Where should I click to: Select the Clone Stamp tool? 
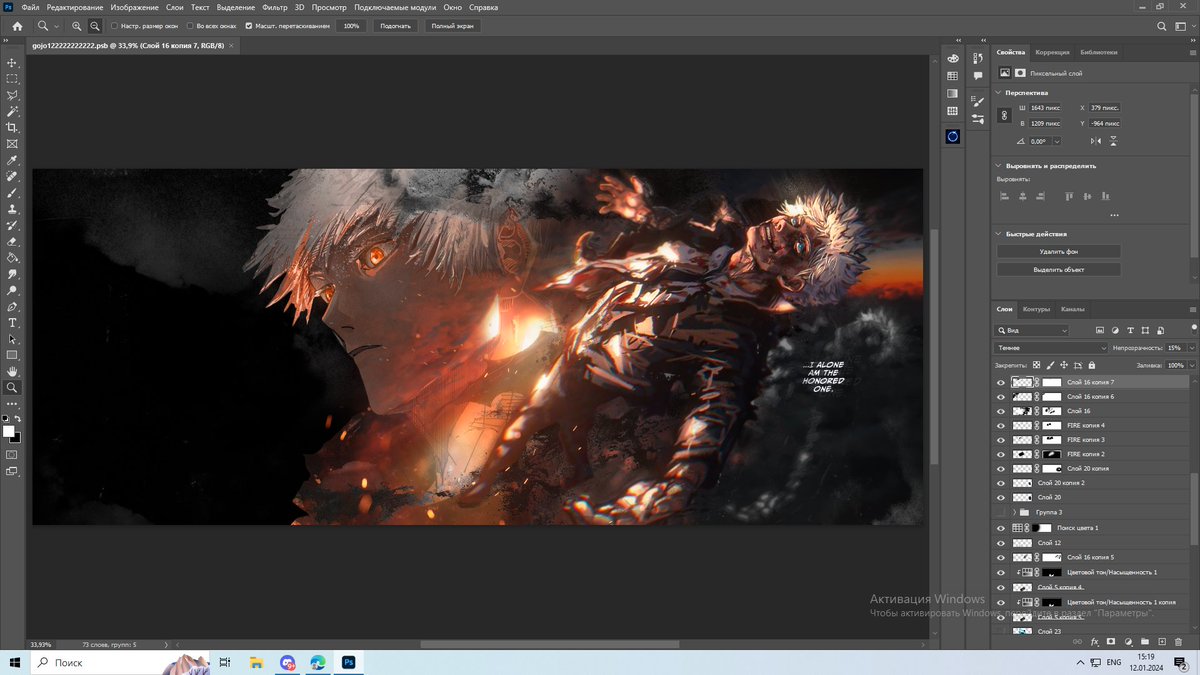pyautogui.click(x=12, y=209)
